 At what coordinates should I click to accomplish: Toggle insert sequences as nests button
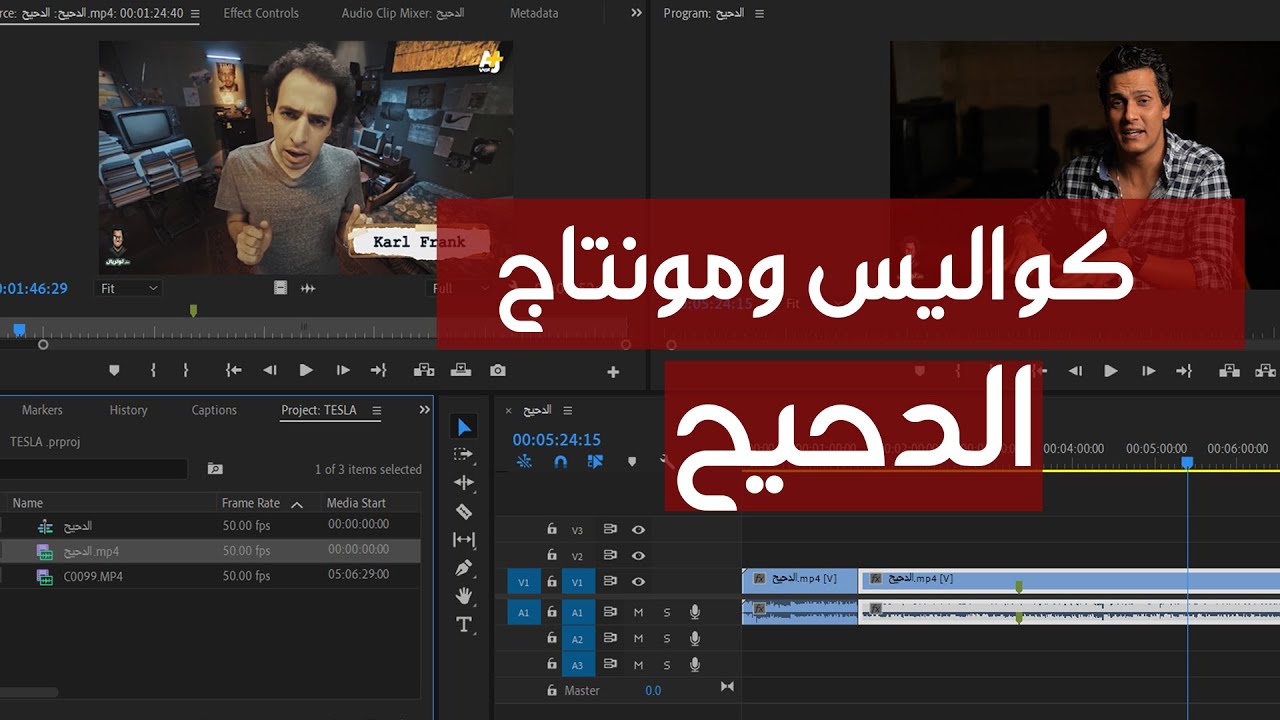(x=524, y=462)
